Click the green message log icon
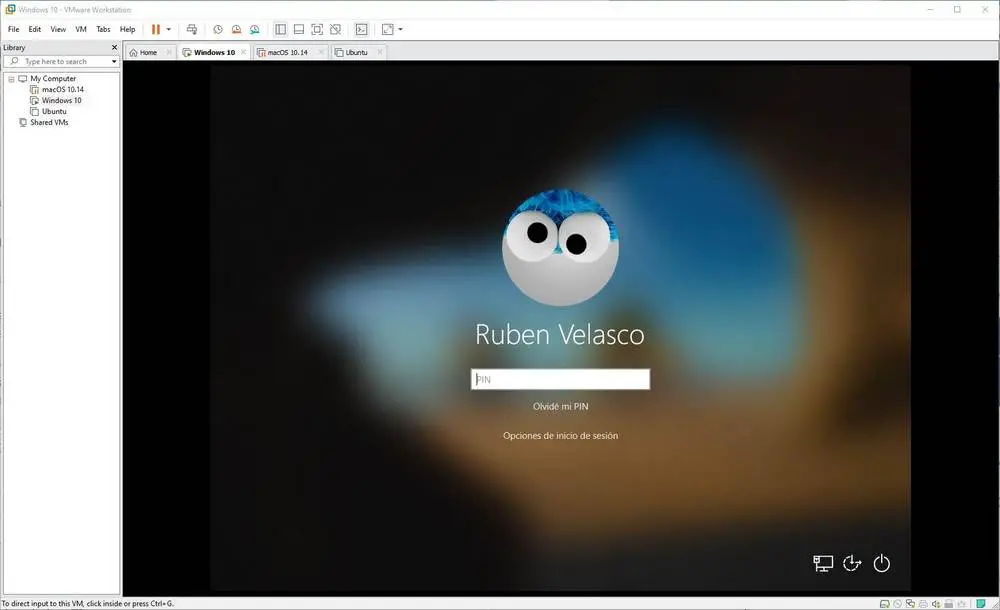The image size is (1000, 610). [x=981, y=604]
